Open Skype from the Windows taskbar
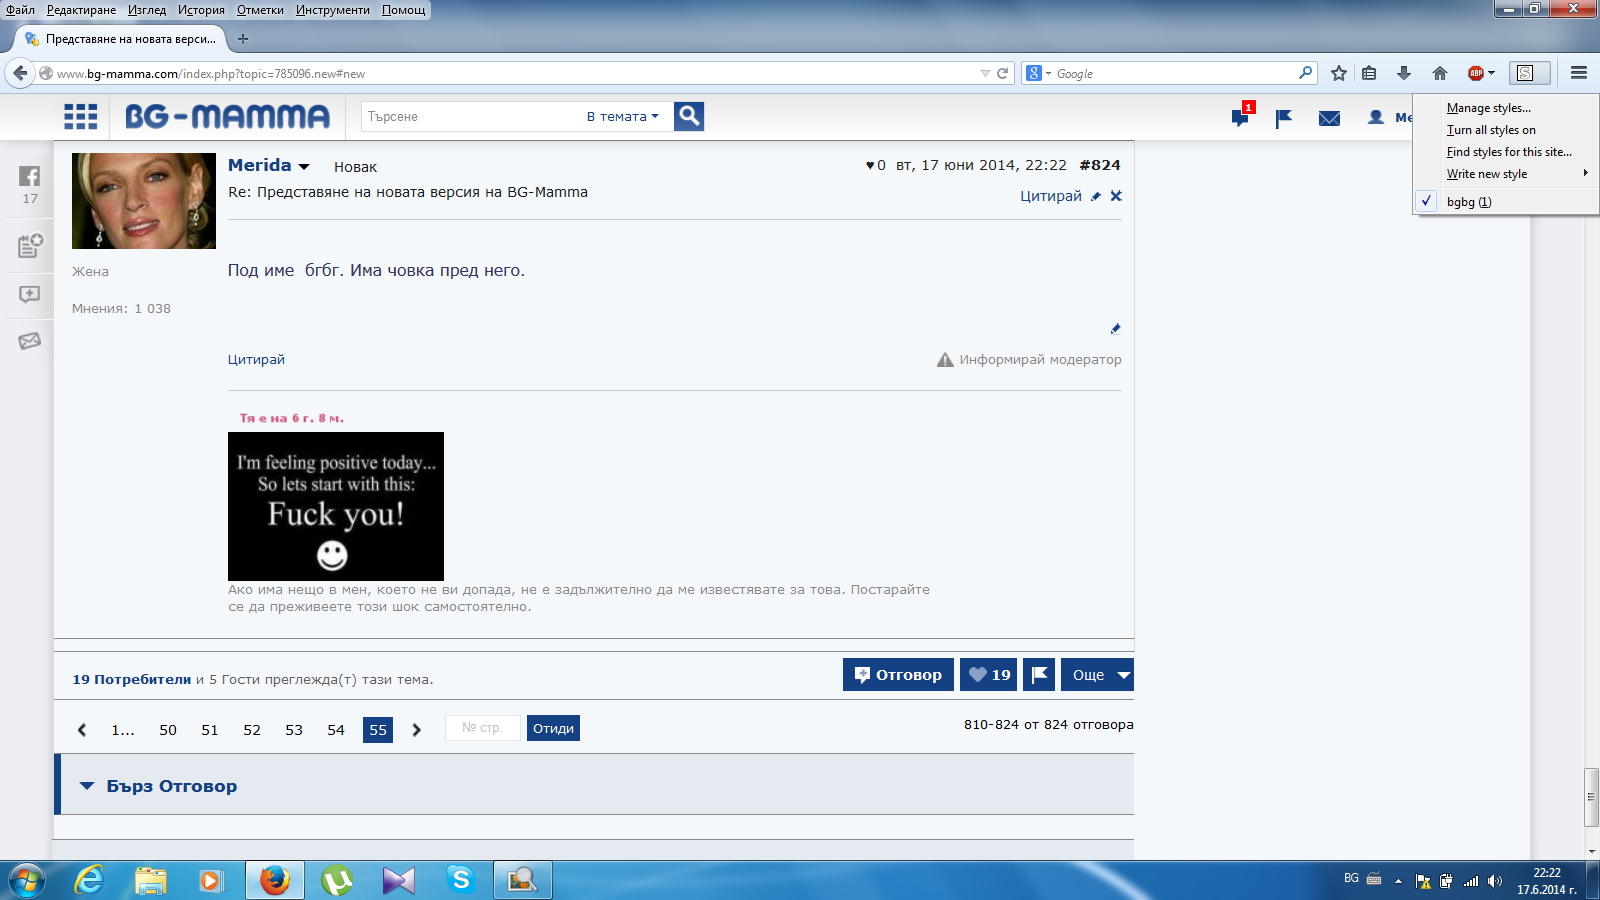1600x900 pixels. [460, 880]
